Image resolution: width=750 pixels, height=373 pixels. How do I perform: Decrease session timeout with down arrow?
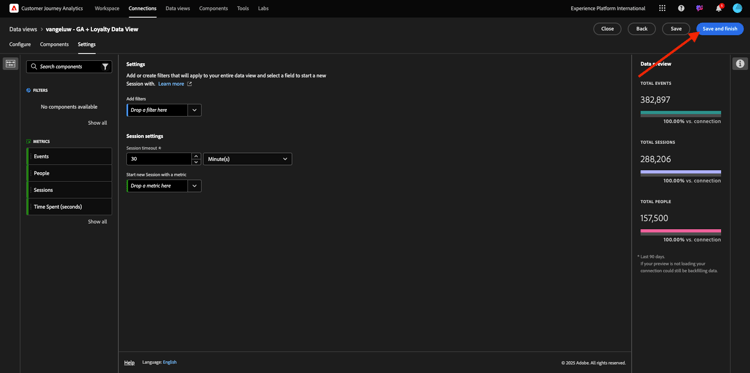click(196, 162)
